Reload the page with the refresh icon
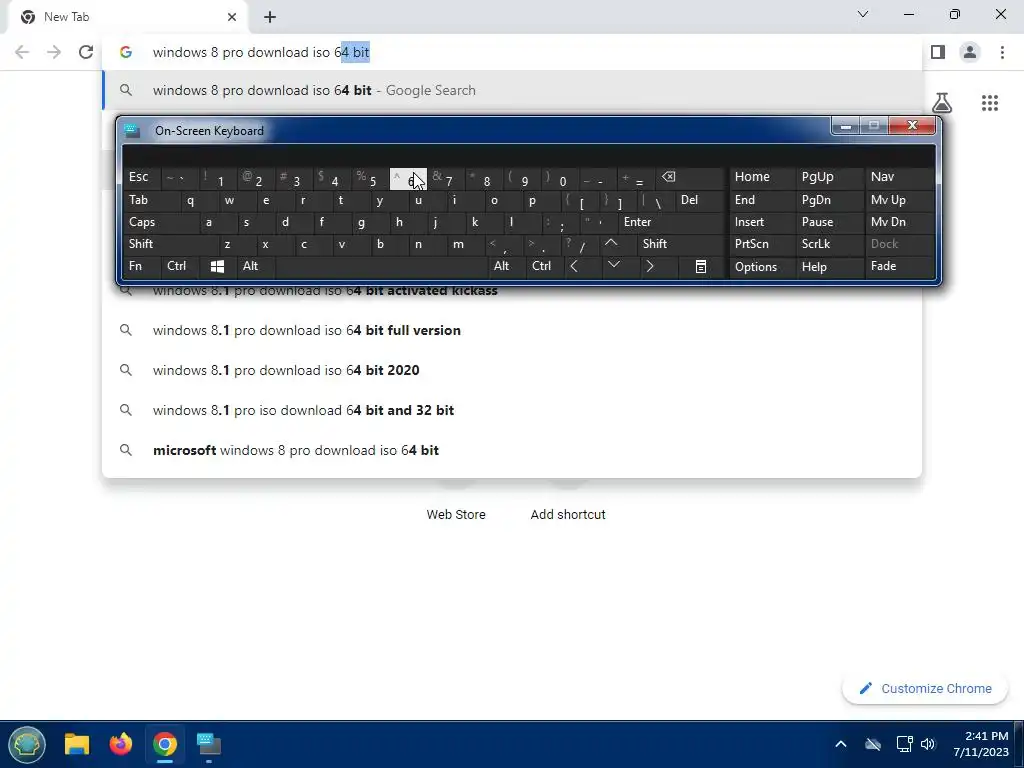 point(86,52)
